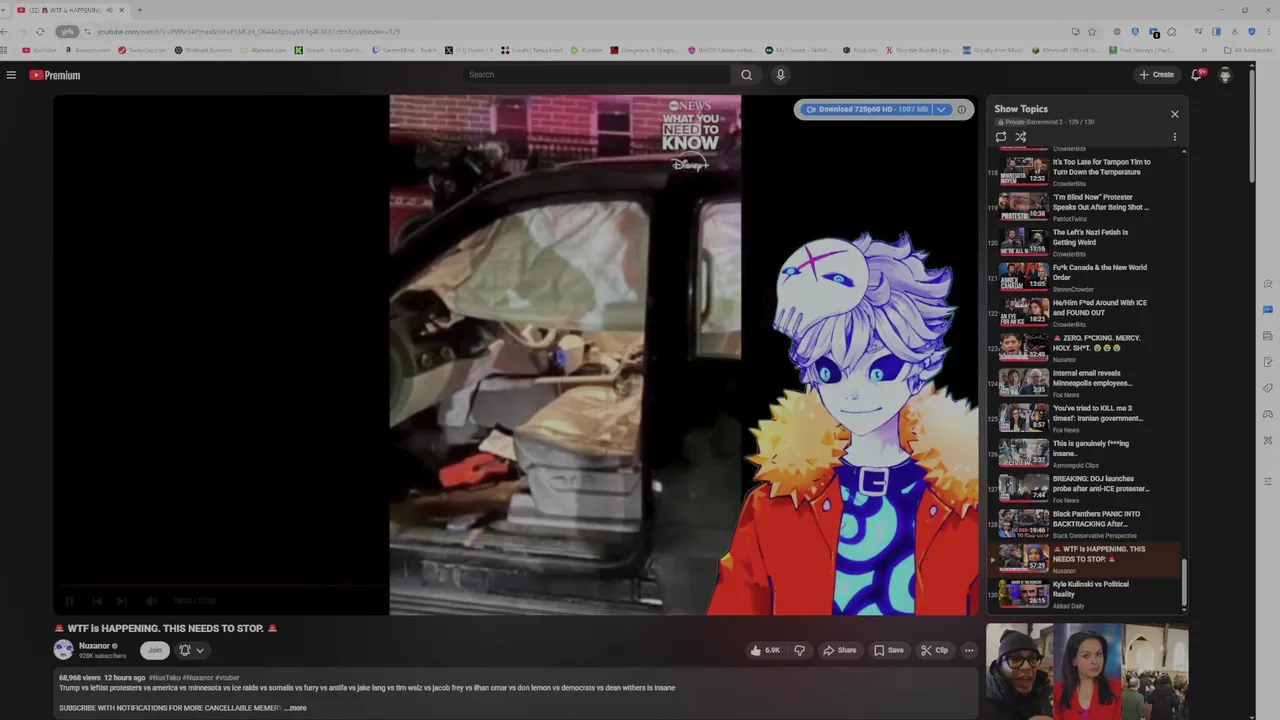Screen dimensions: 1280x720
Task: Open "The Left's Nazi Fetish Is Getting Weird"
Action: [x=1085, y=241]
